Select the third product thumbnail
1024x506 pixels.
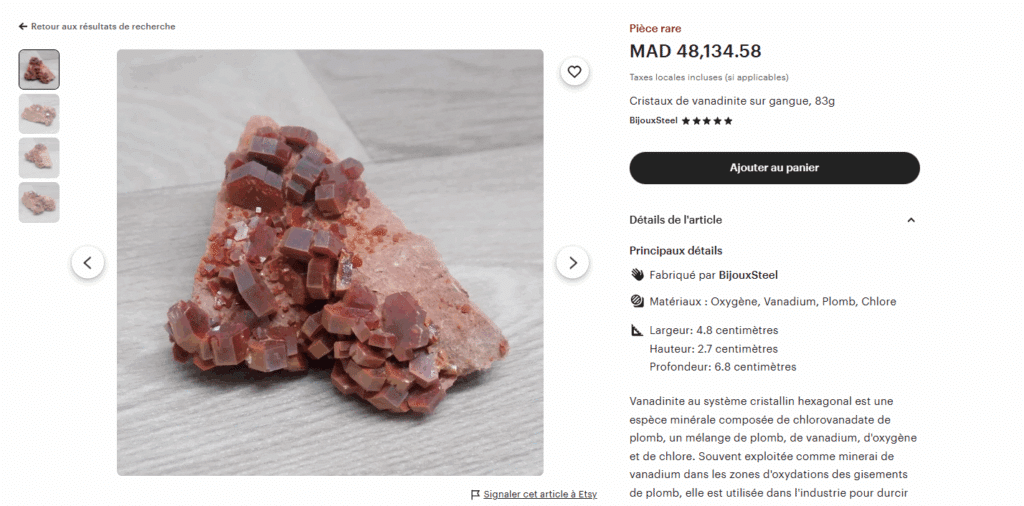(39, 158)
